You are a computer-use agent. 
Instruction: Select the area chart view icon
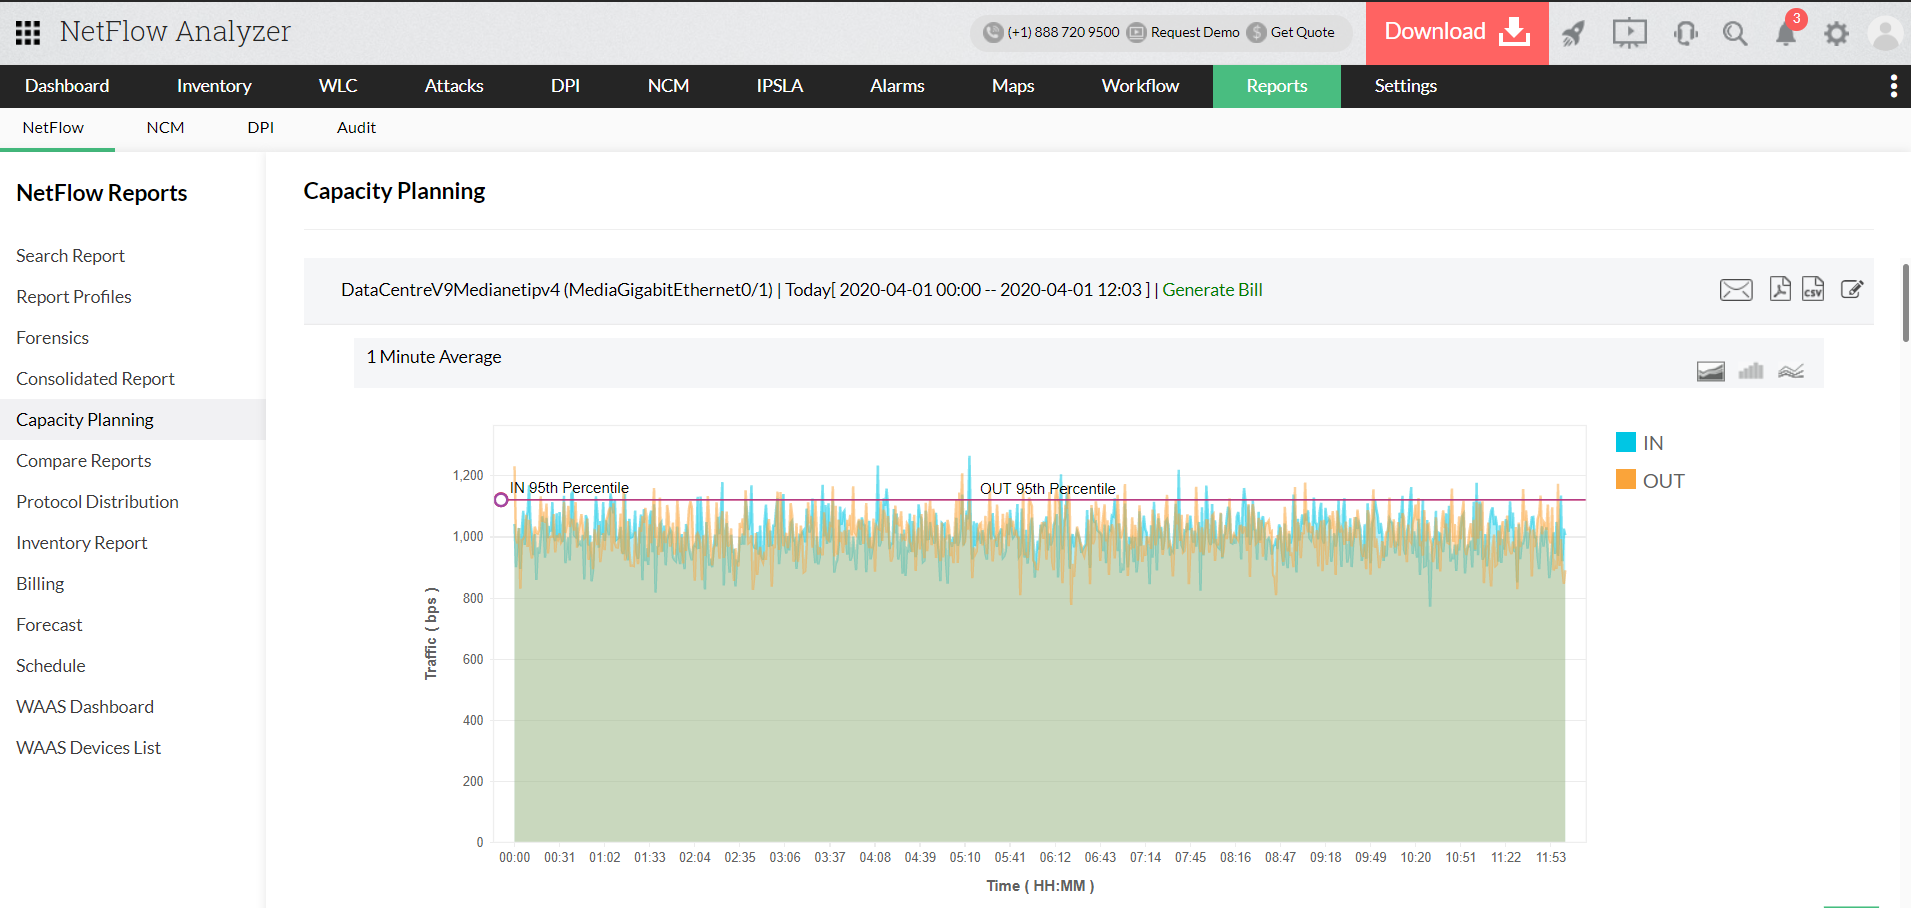coord(1710,372)
